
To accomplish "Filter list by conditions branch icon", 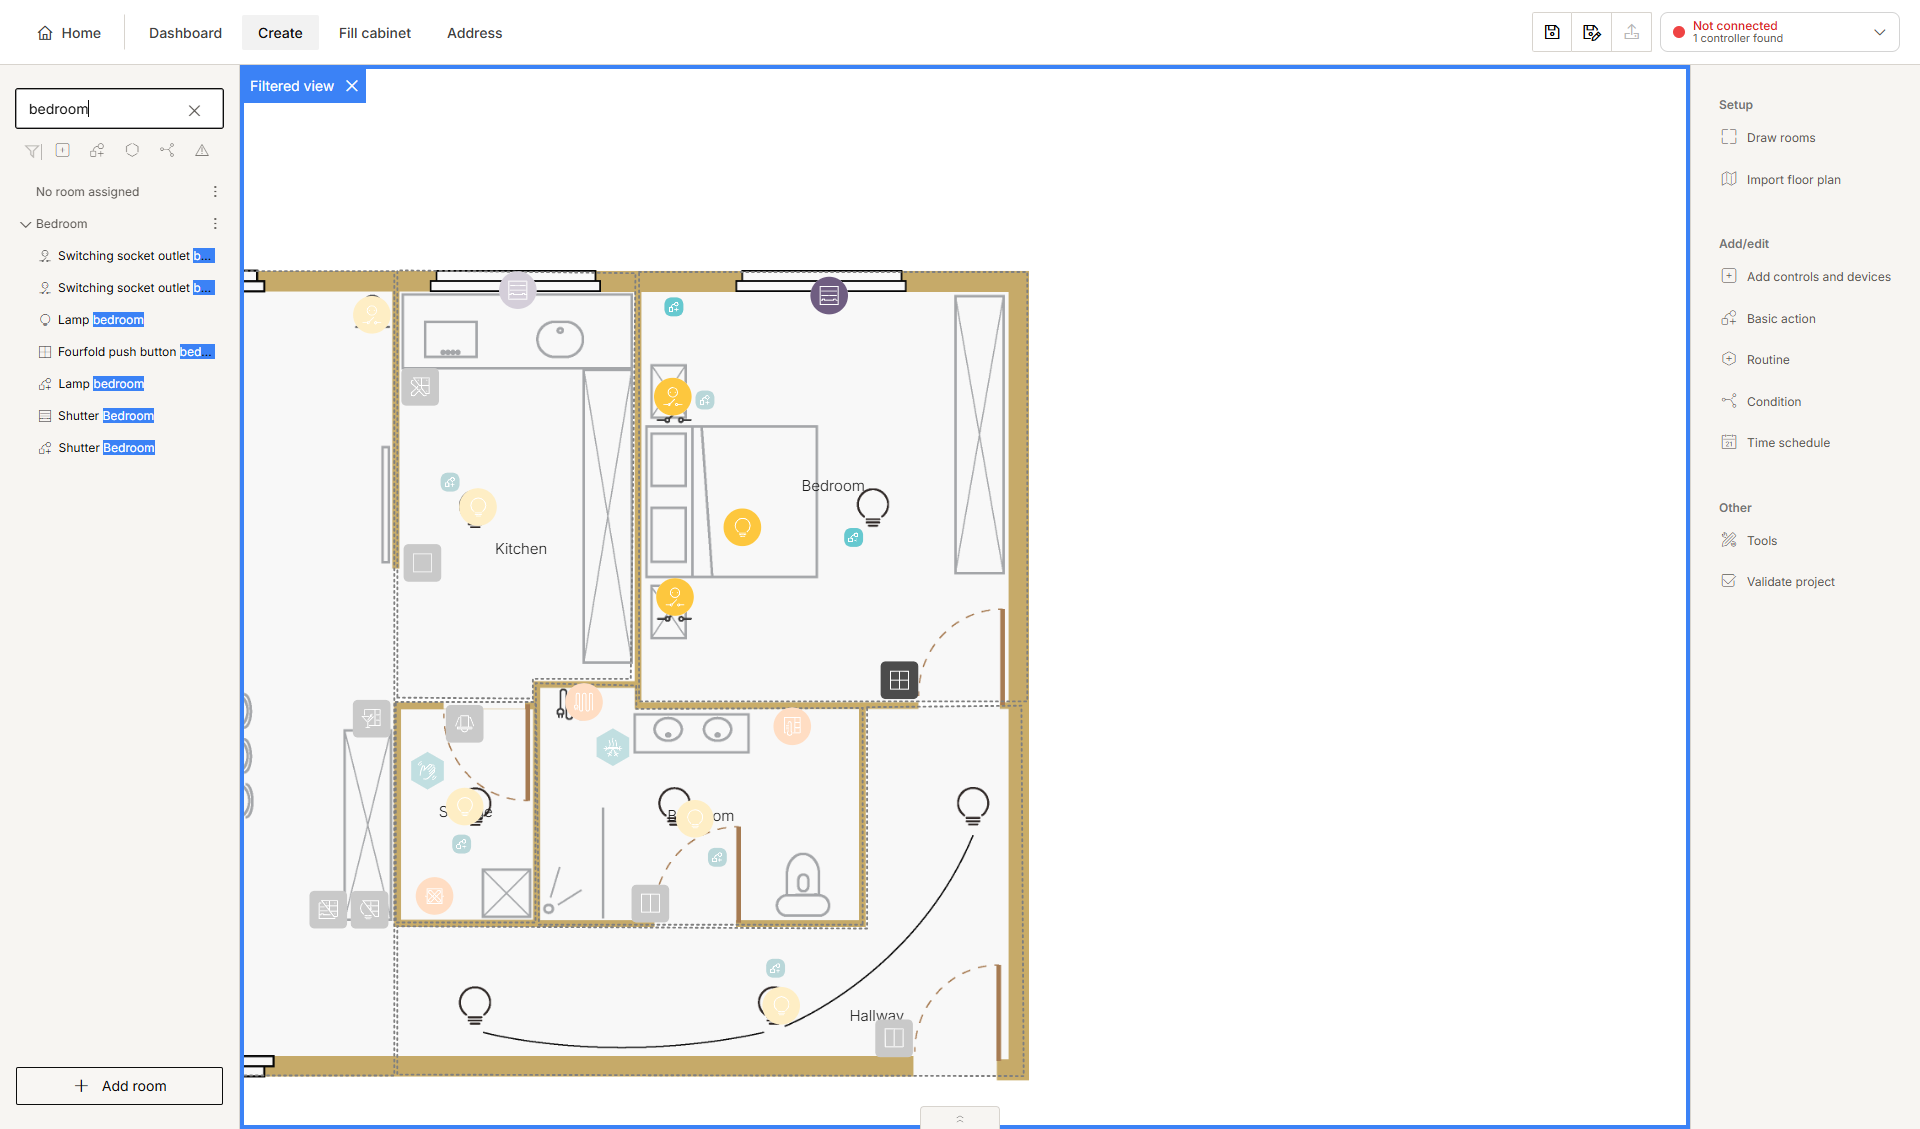I will pyautogui.click(x=167, y=150).
